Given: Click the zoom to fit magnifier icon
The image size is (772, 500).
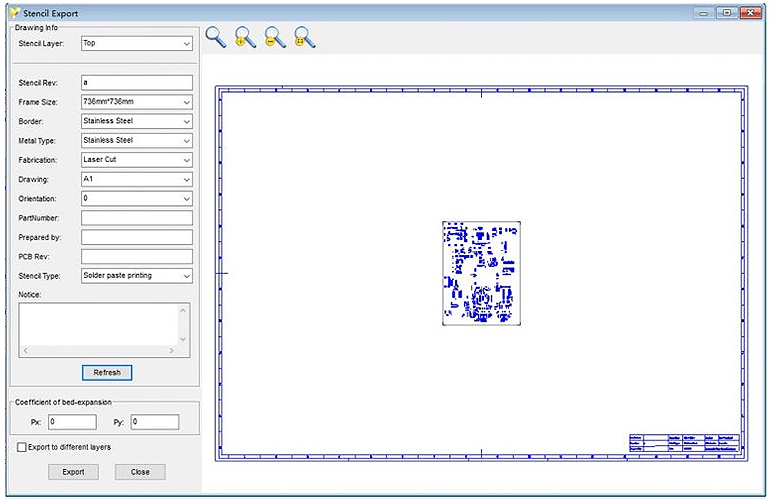Looking at the screenshot, I should click(x=306, y=38).
